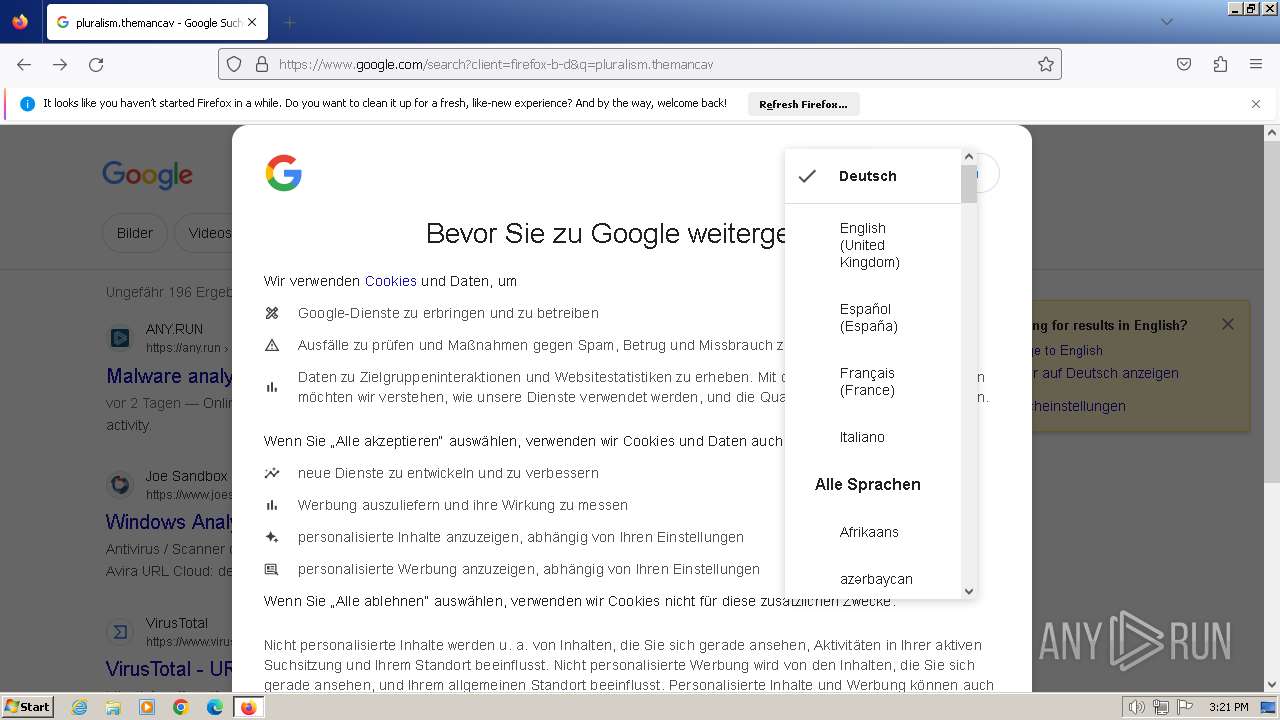Choose Afrikaans language

[872, 532]
